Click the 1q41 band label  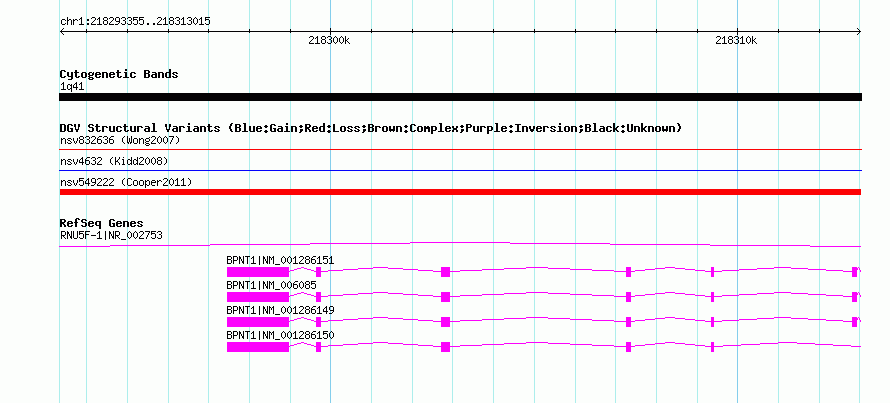pyautogui.click(x=72, y=87)
